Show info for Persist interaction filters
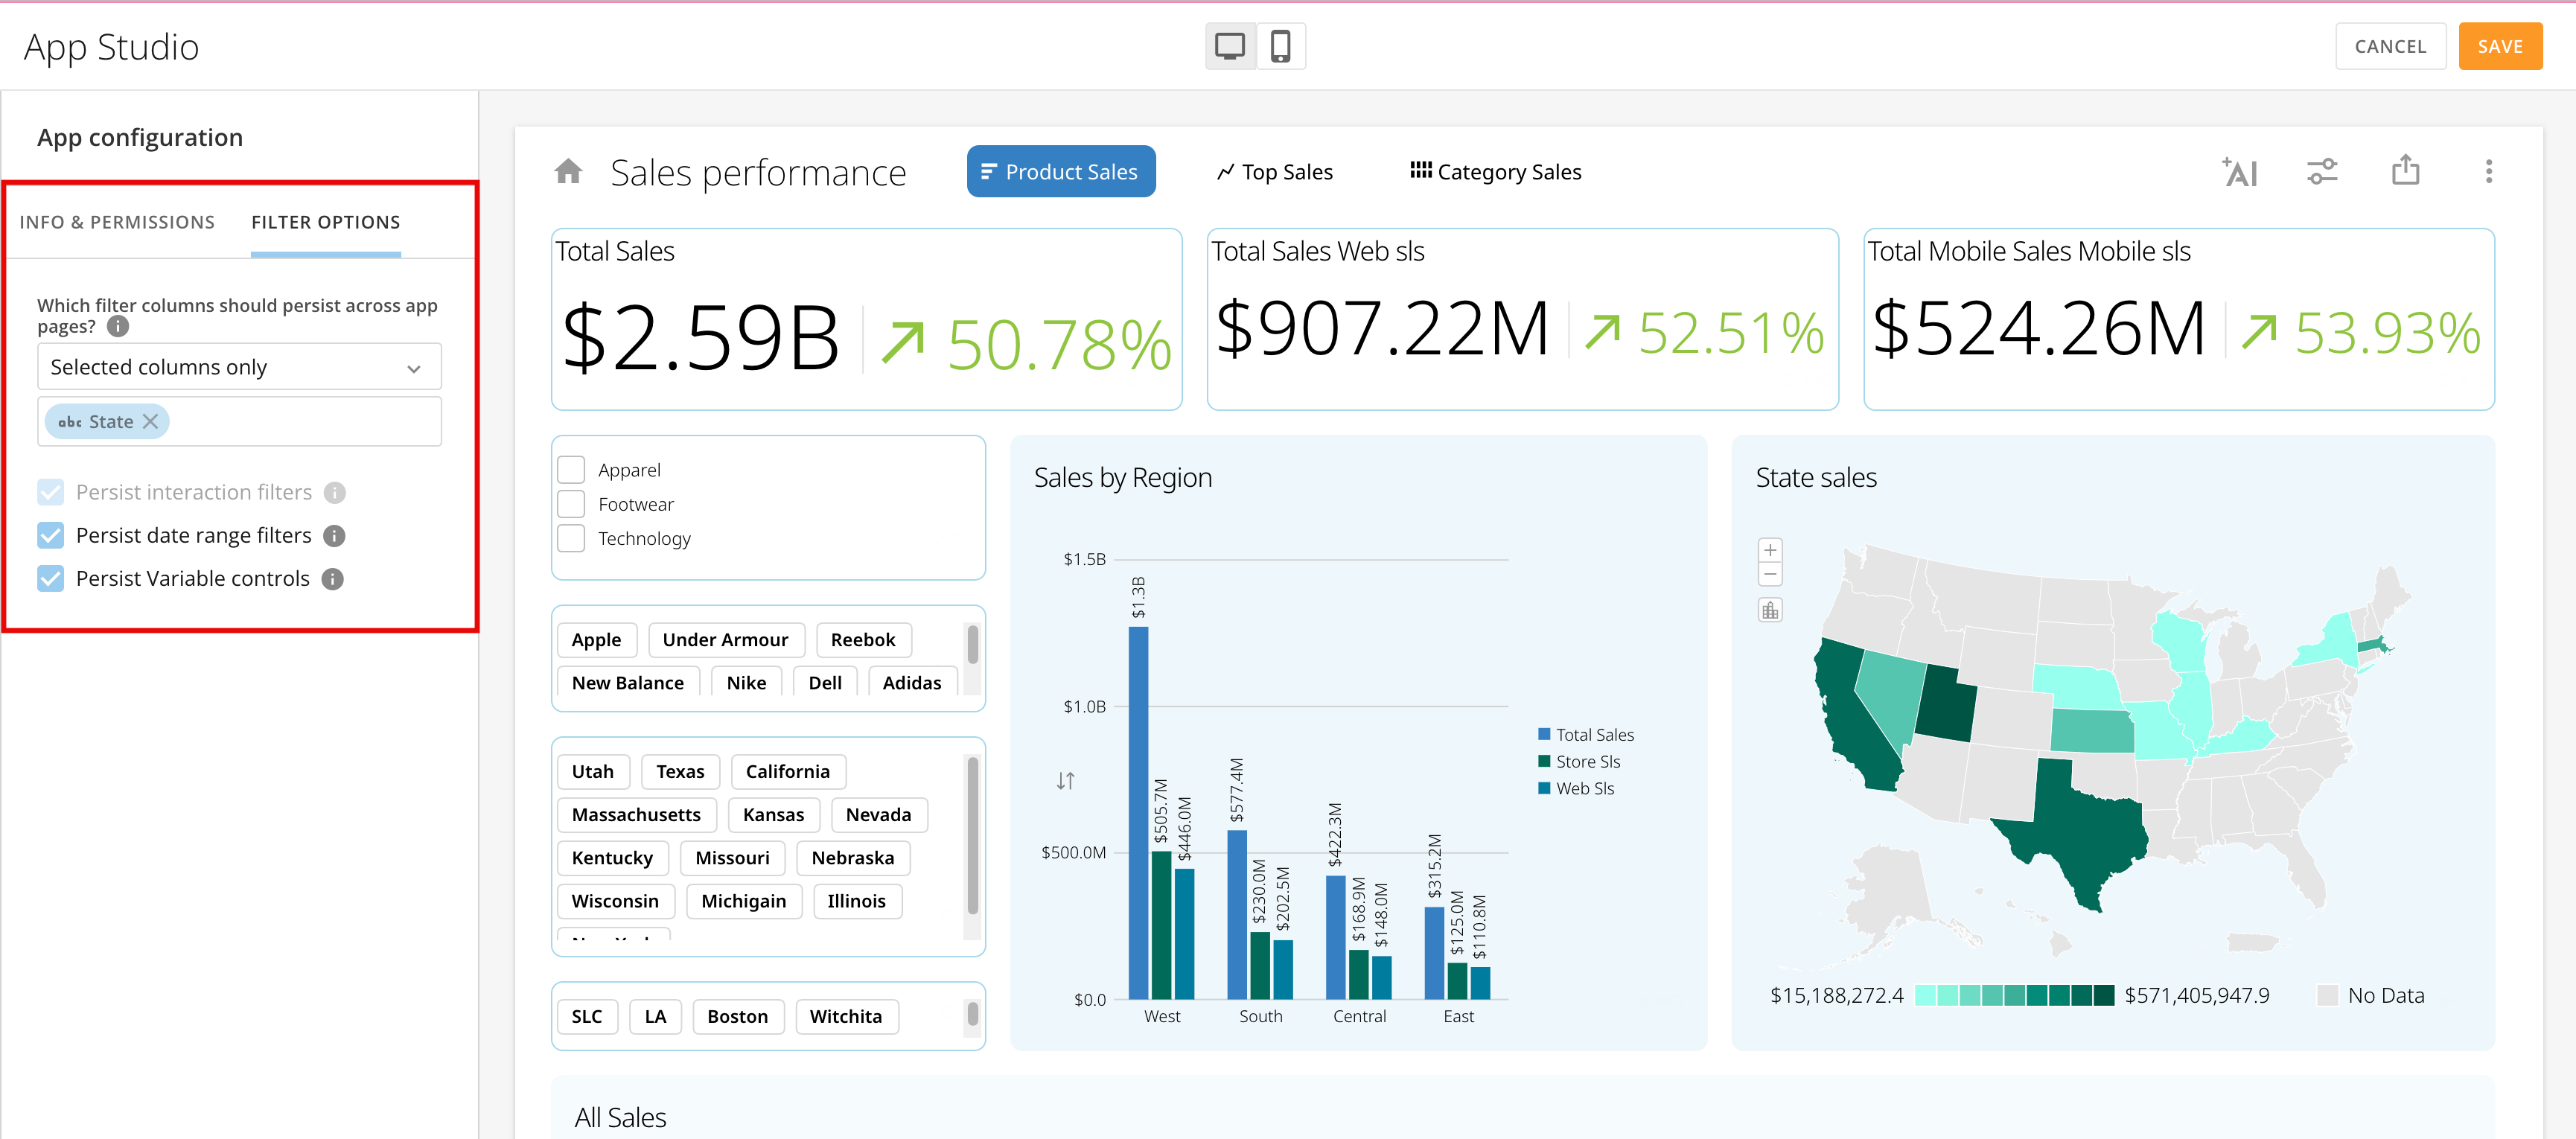The height and width of the screenshot is (1139, 2576). coord(335,493)
